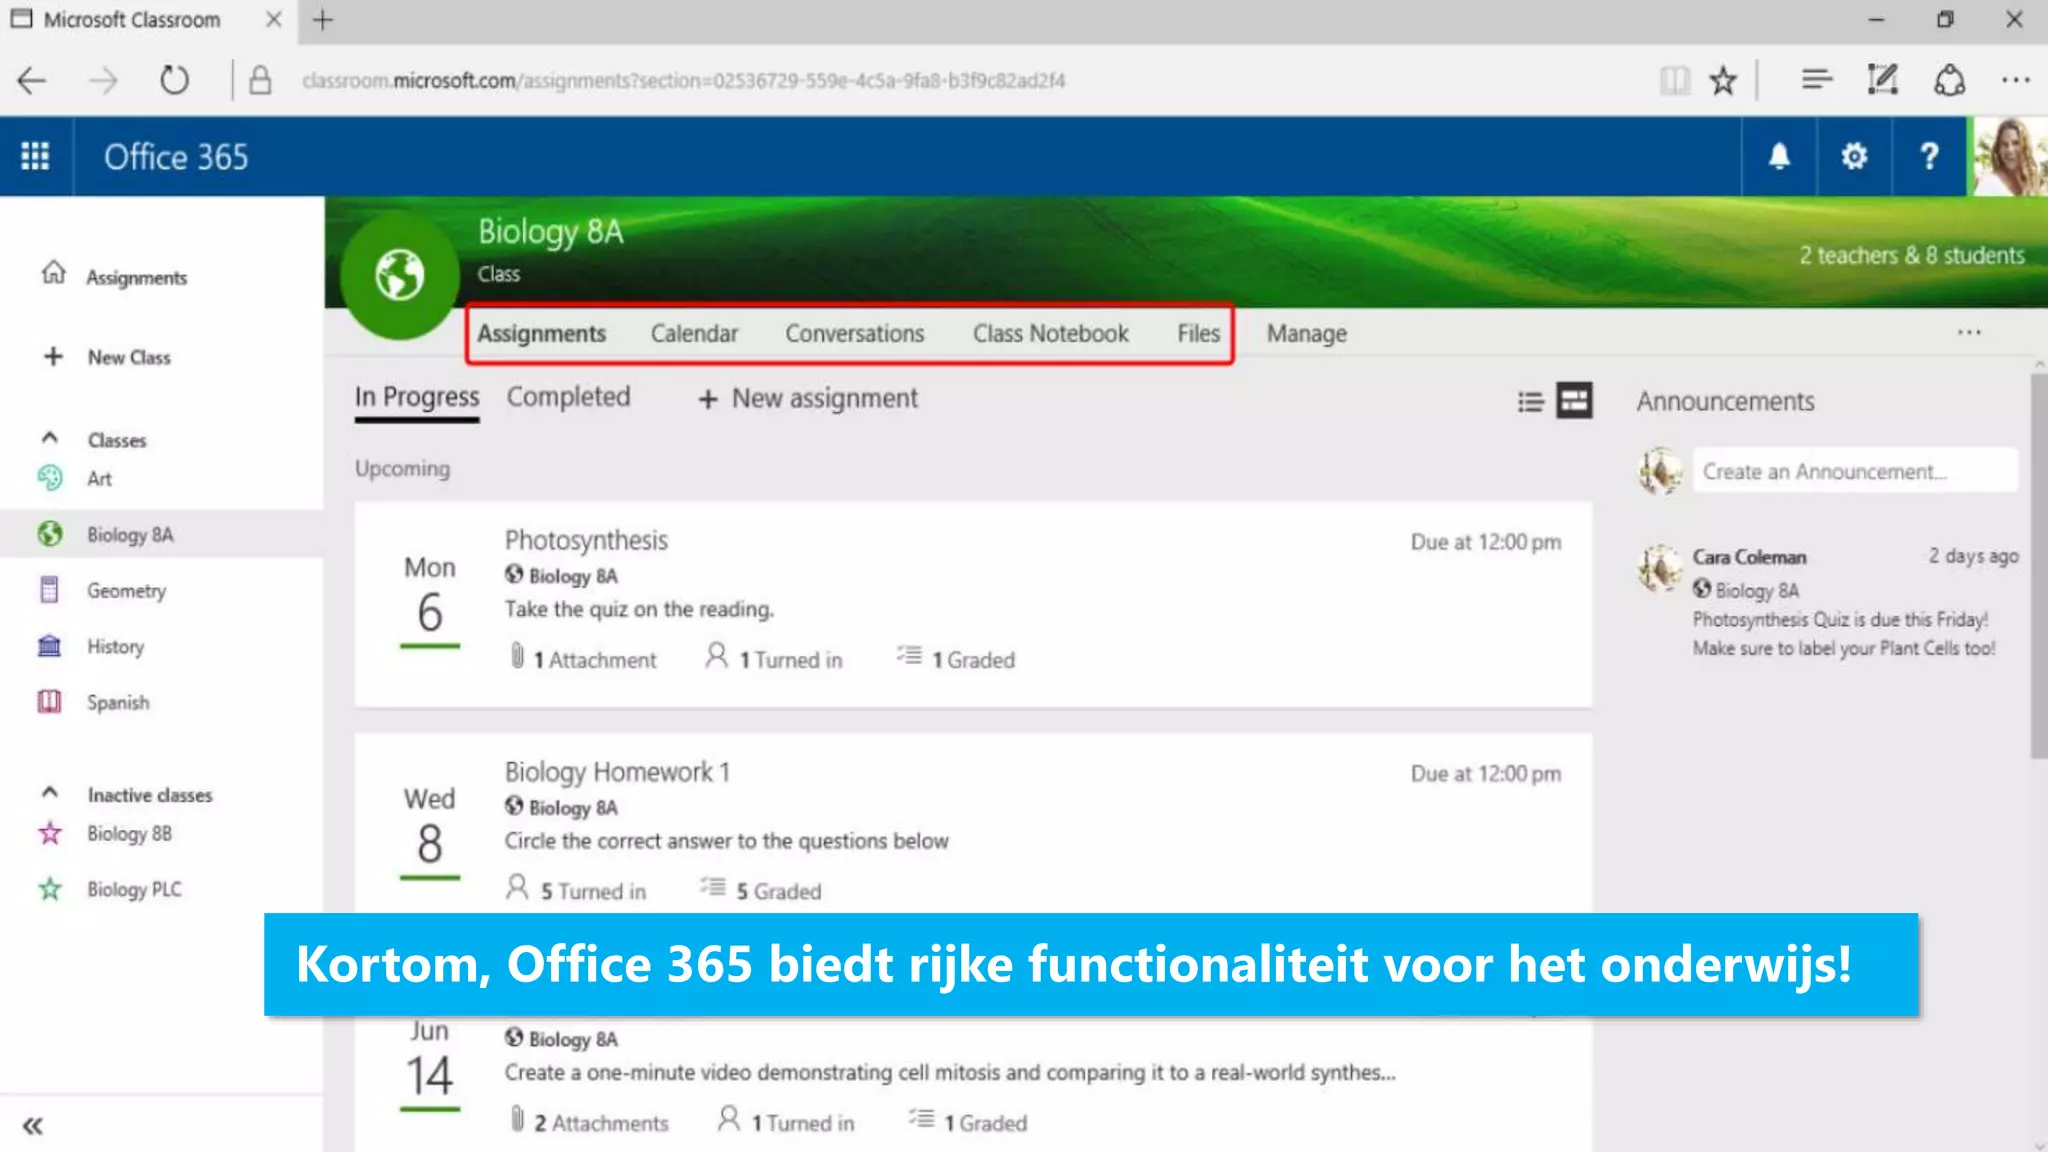Click the Biology 8A globe logo
The height and width of the screenshot is (1152, 2048).
click(x=400, y=274)
